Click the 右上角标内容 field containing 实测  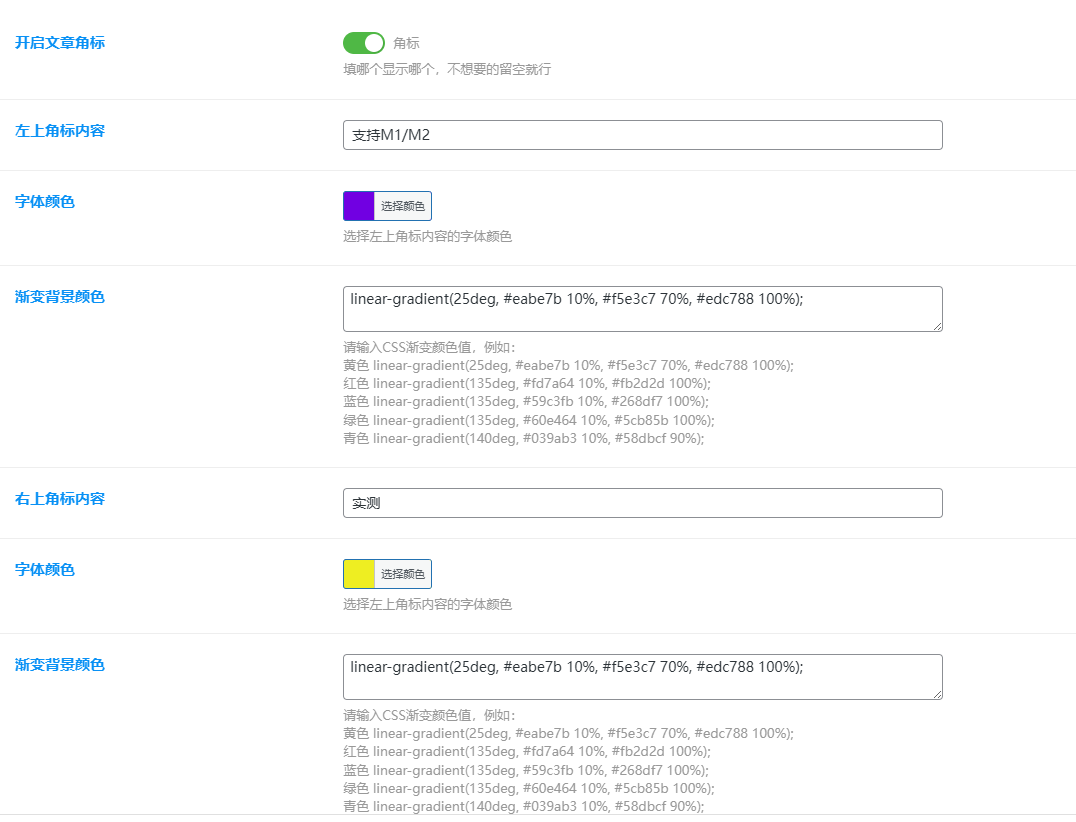coord(642,503)
